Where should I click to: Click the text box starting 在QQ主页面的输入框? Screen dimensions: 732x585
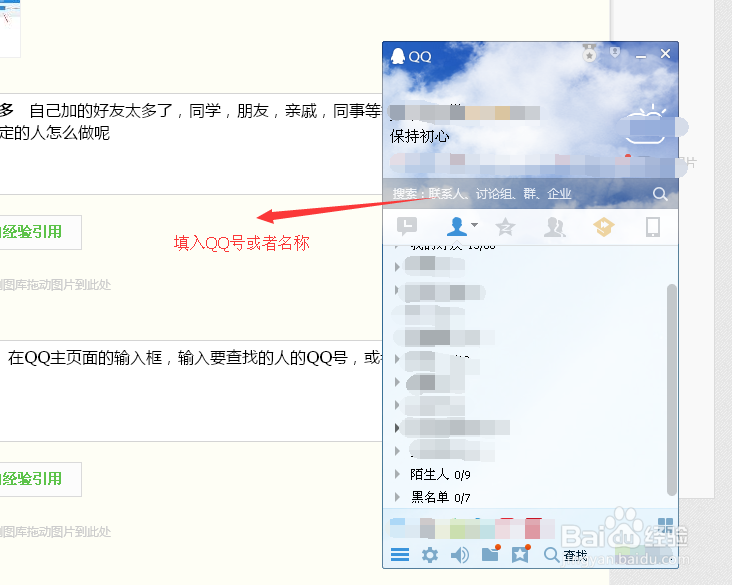(191, 391)
